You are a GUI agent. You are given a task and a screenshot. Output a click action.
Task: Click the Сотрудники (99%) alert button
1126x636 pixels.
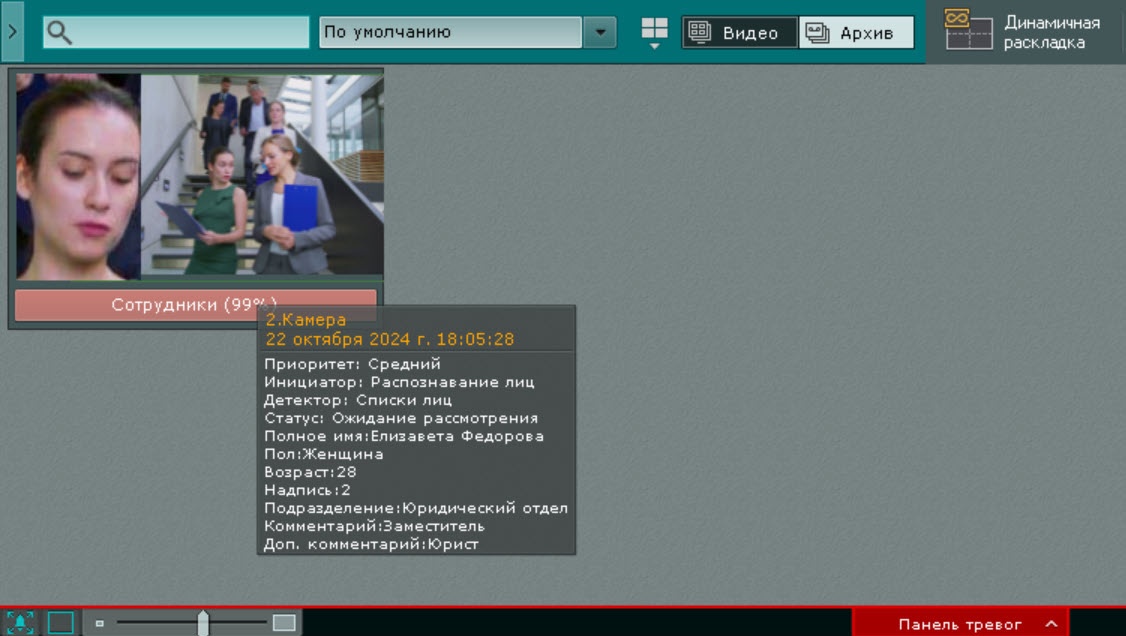[195, 305]
